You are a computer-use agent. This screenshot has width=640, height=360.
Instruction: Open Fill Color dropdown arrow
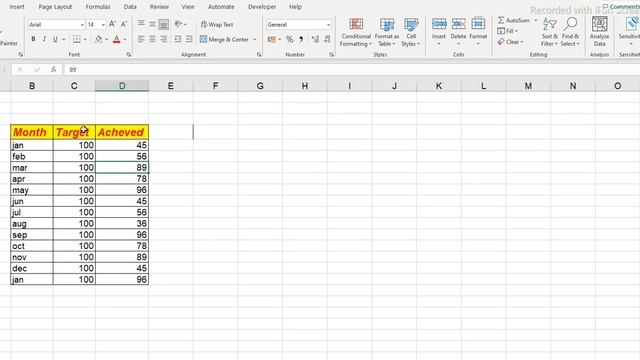(x=107, y=40)
